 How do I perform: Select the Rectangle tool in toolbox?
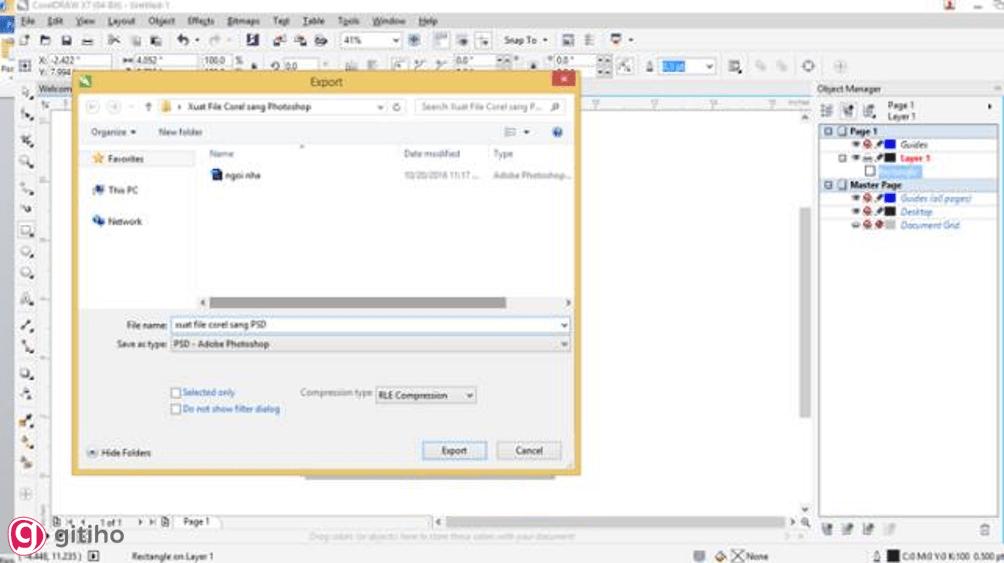pos(26,231)
